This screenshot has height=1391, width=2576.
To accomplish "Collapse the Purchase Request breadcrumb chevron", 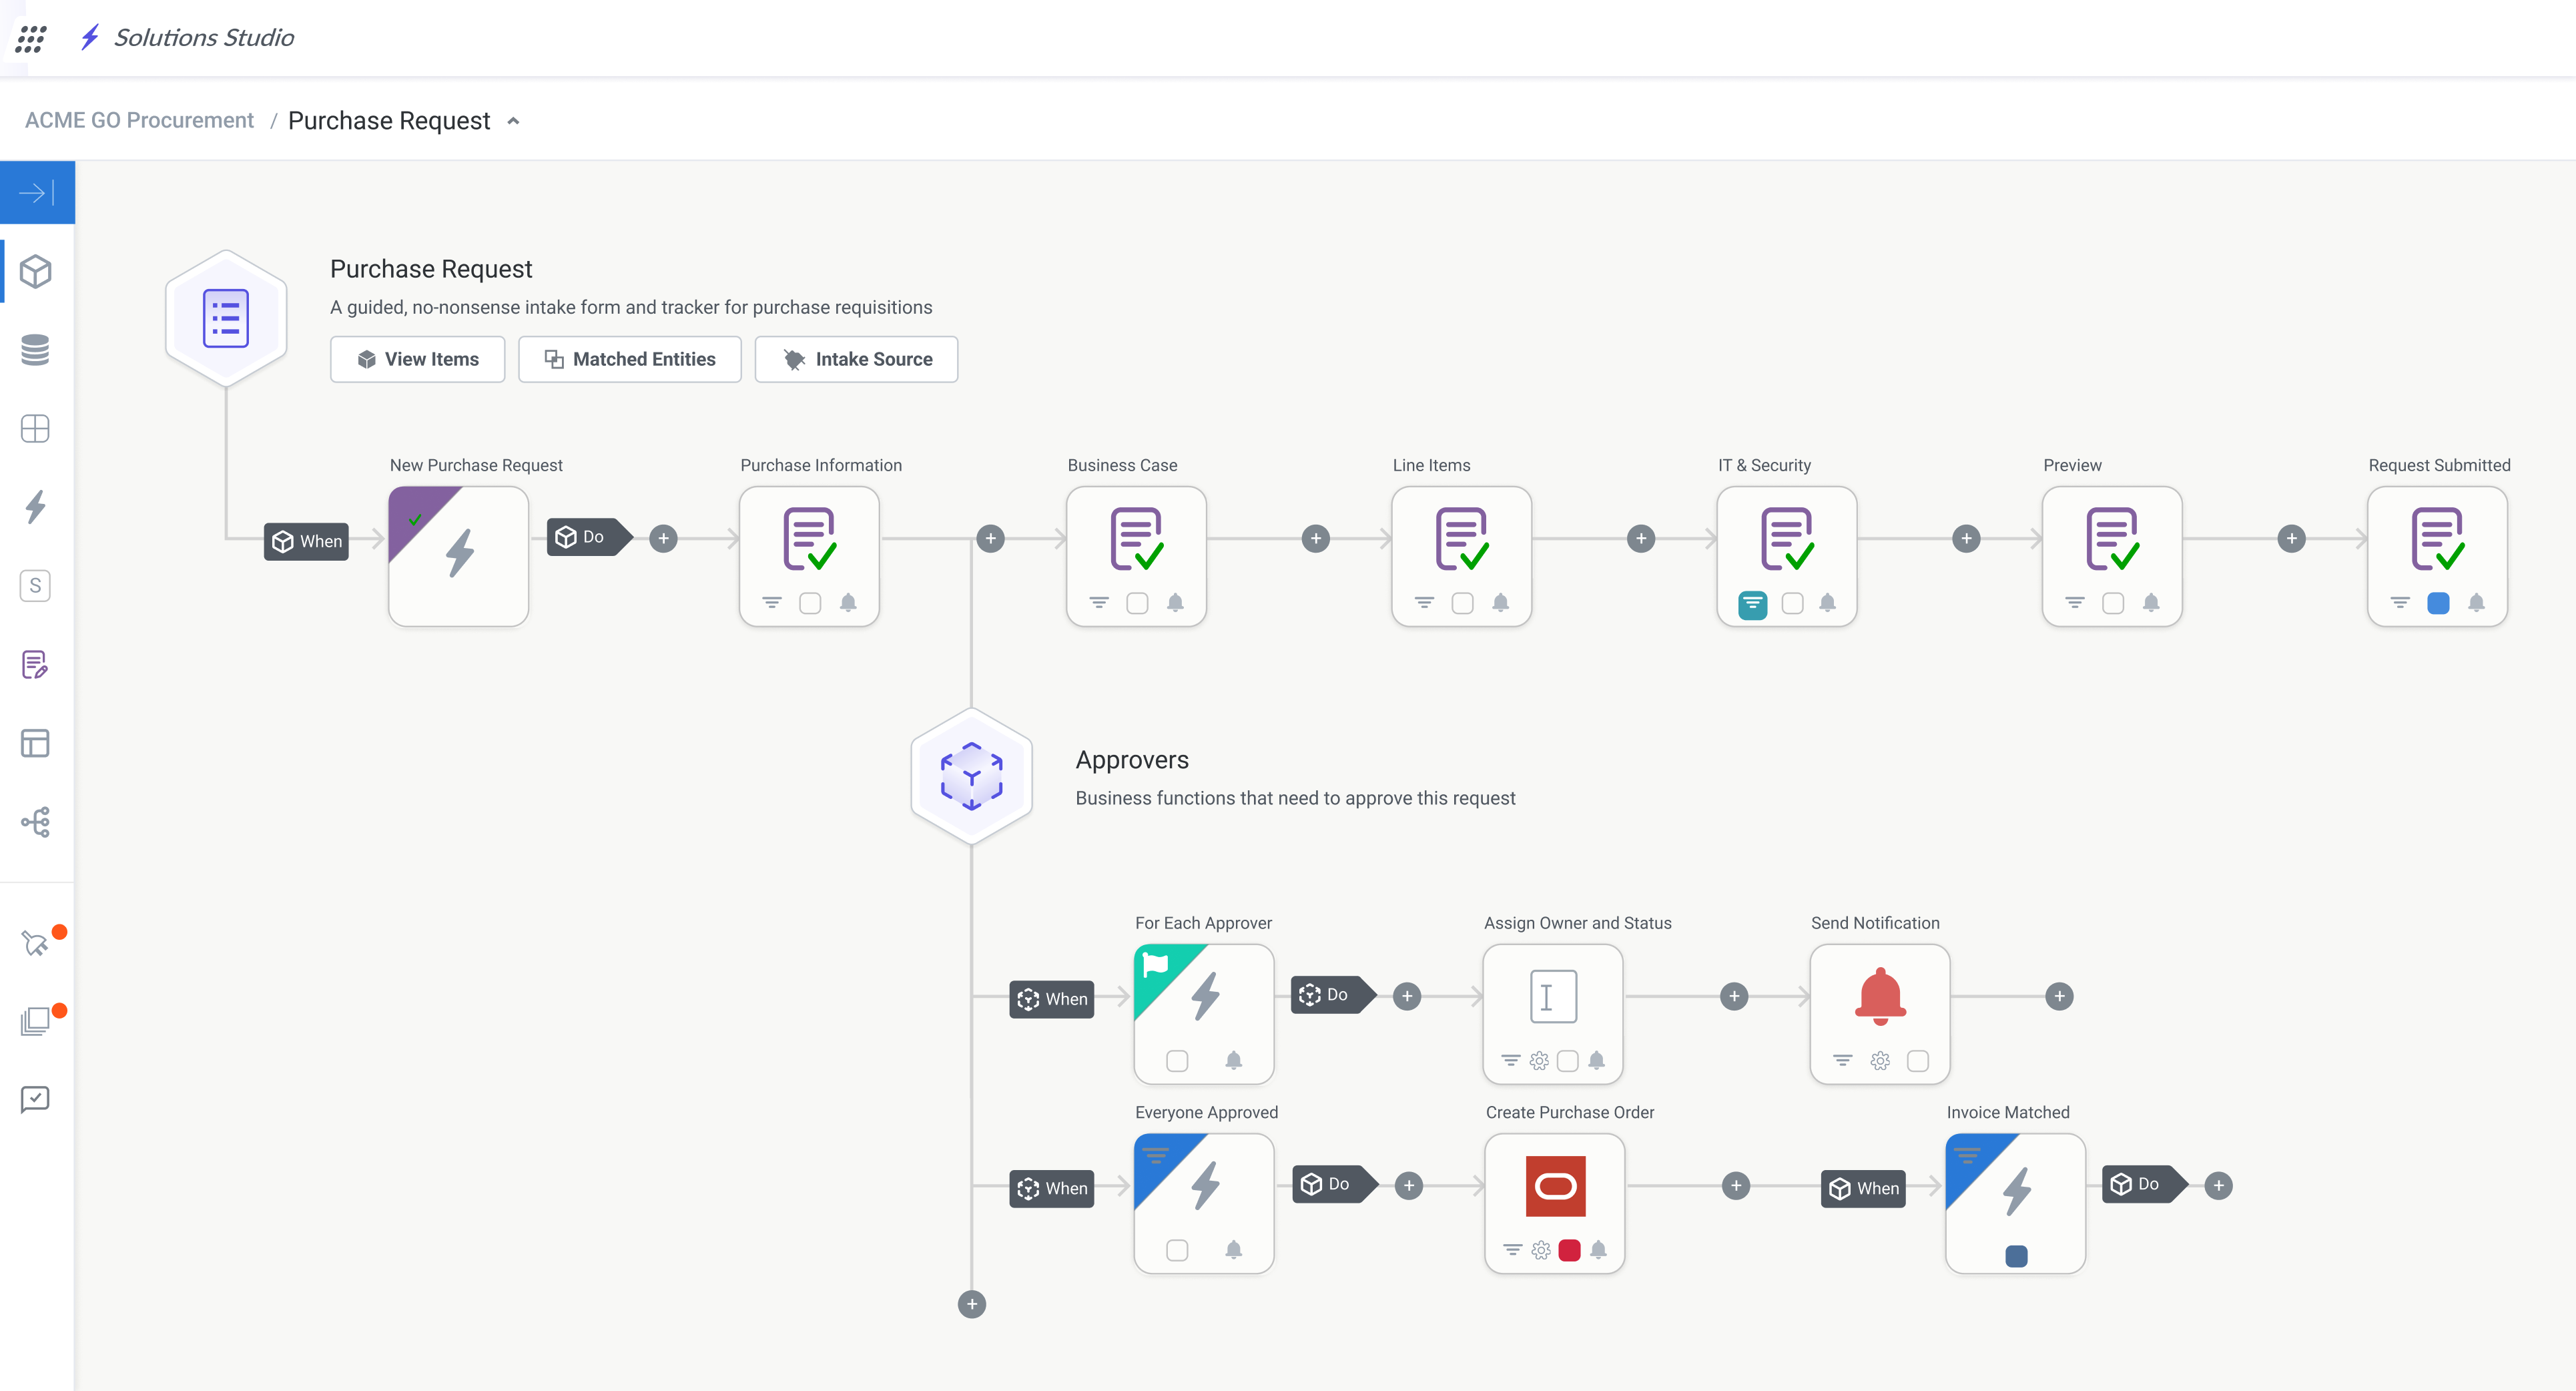I will 514,120.
